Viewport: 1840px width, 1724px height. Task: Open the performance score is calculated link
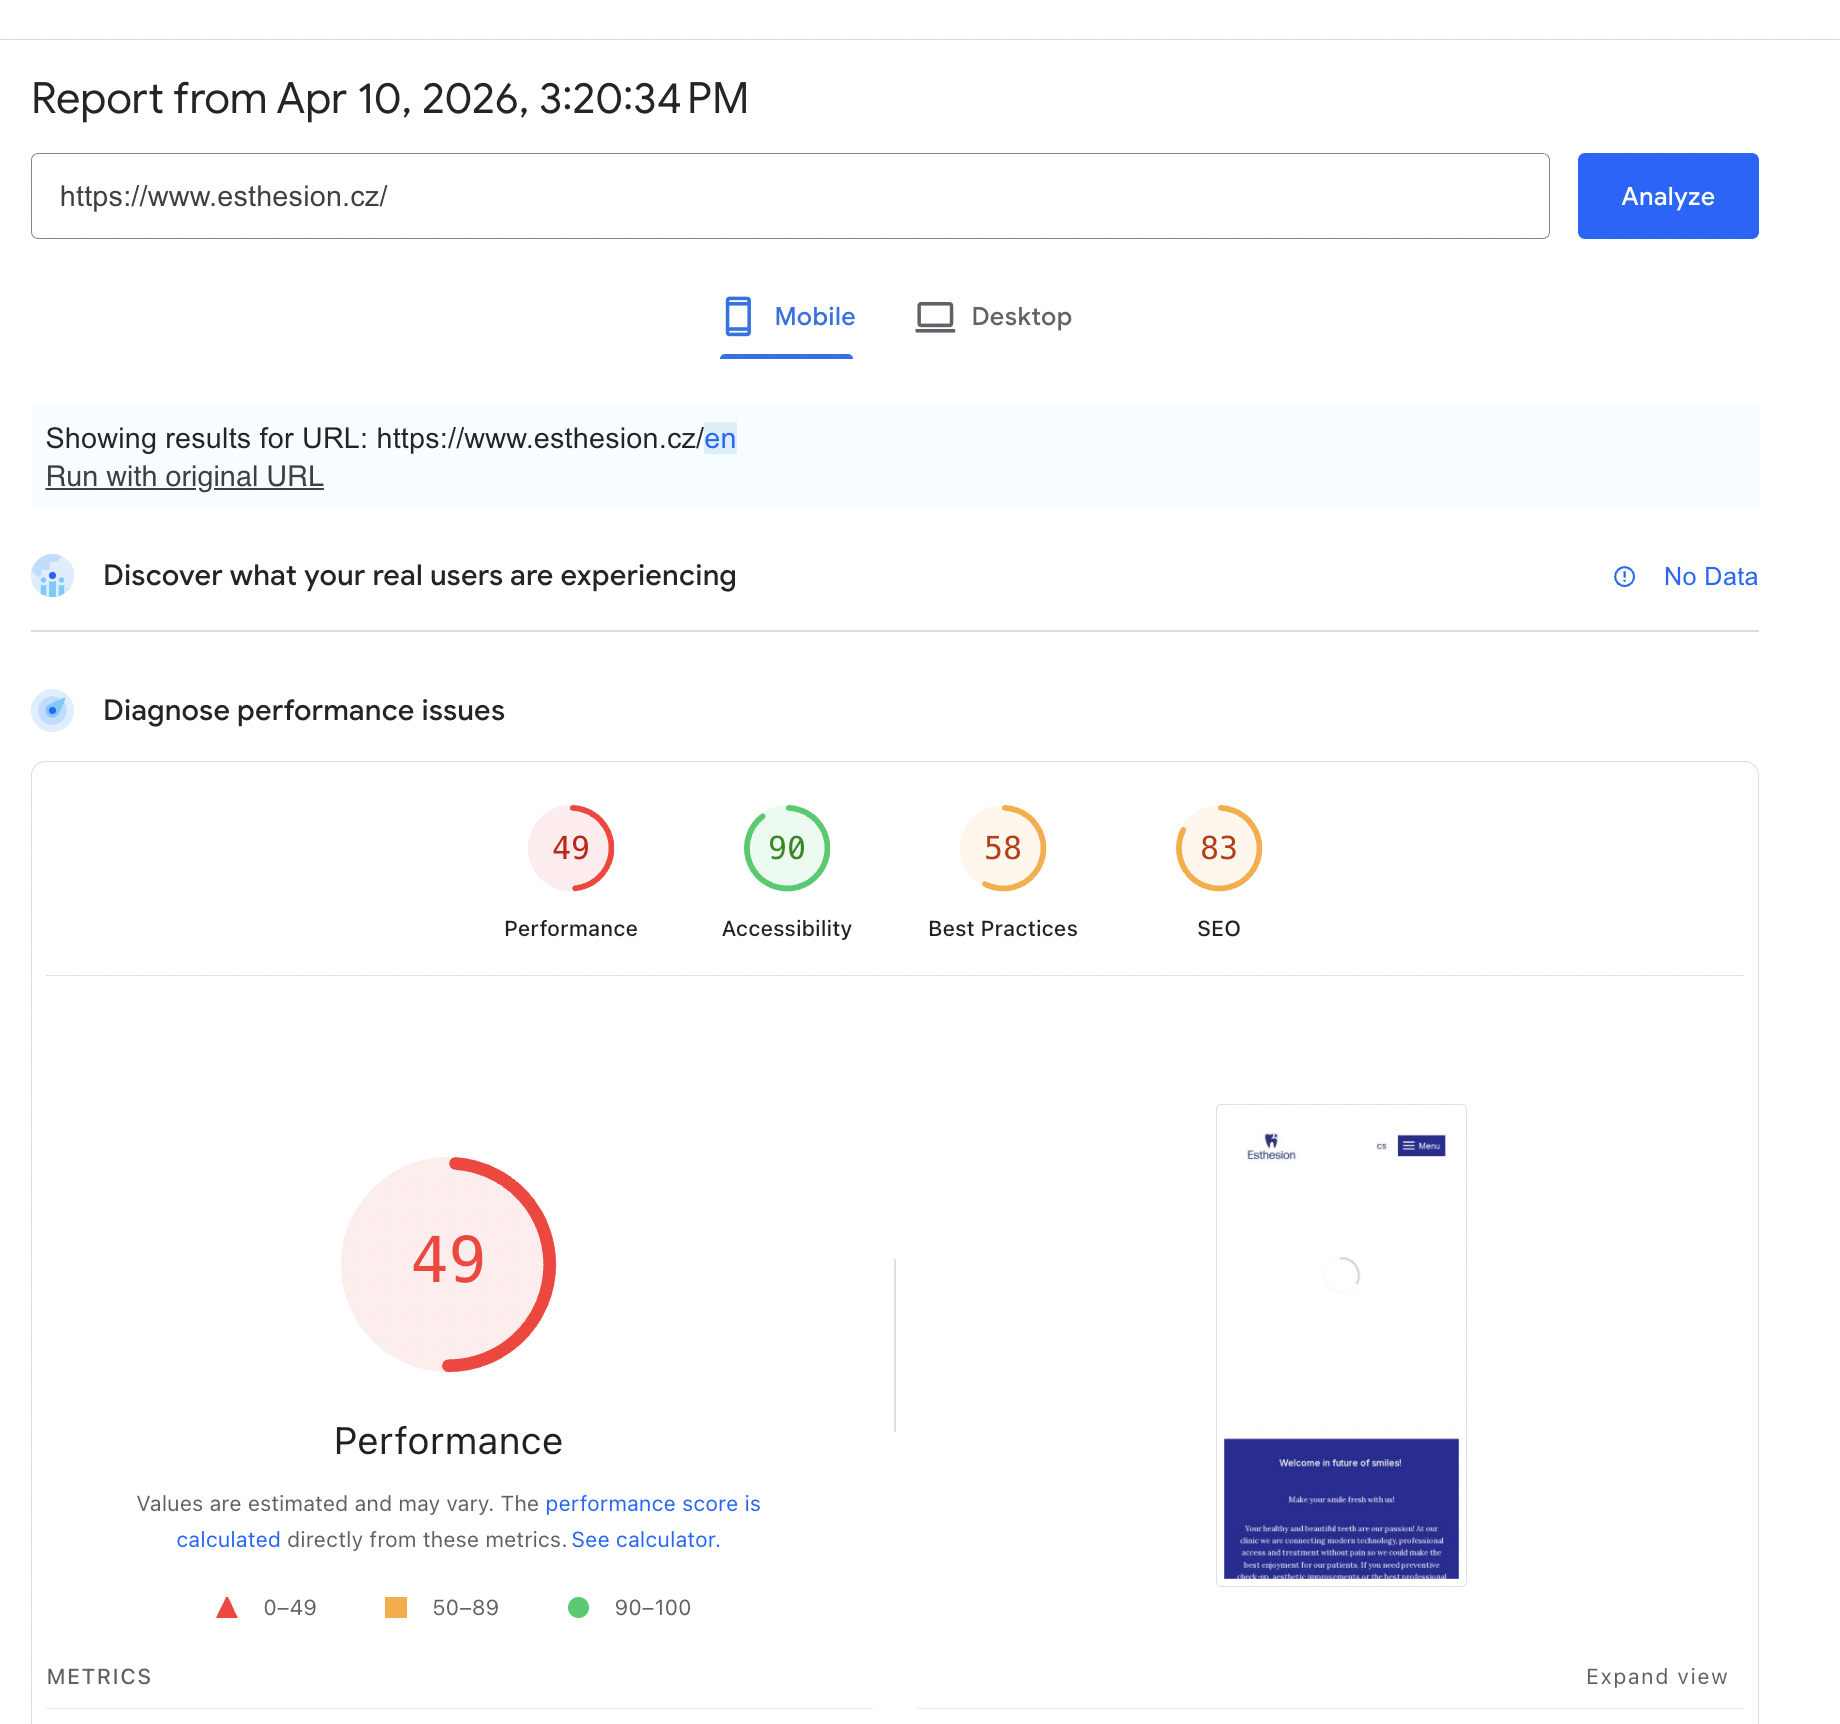click(x=652, y=1504)
